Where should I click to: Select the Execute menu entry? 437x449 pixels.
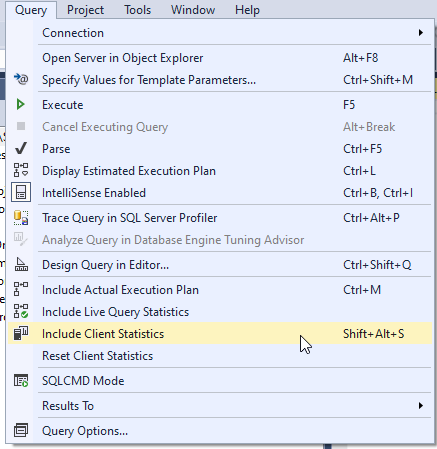pos(220,105)
